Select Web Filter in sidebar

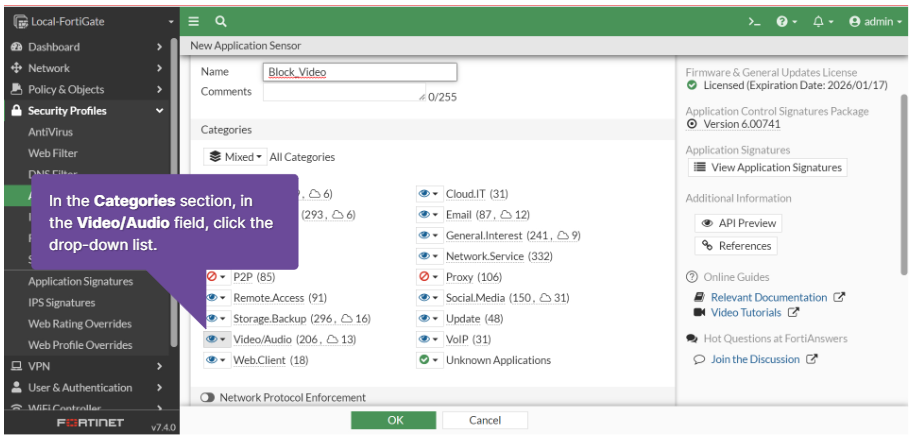(x=53, y=153)
